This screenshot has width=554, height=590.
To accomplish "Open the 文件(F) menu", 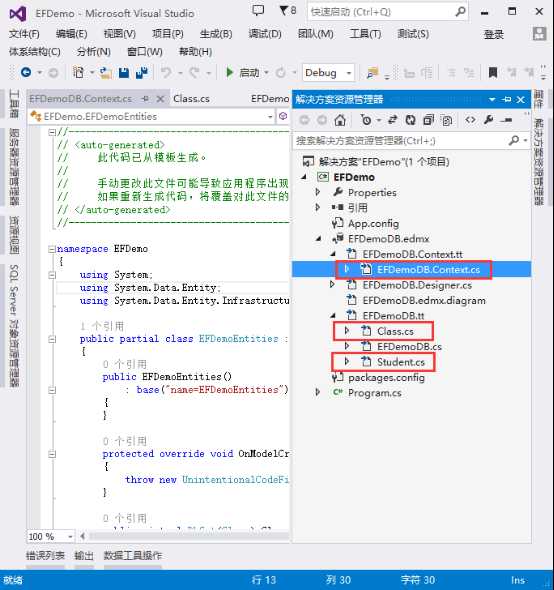I will click(x=24, y=34).
